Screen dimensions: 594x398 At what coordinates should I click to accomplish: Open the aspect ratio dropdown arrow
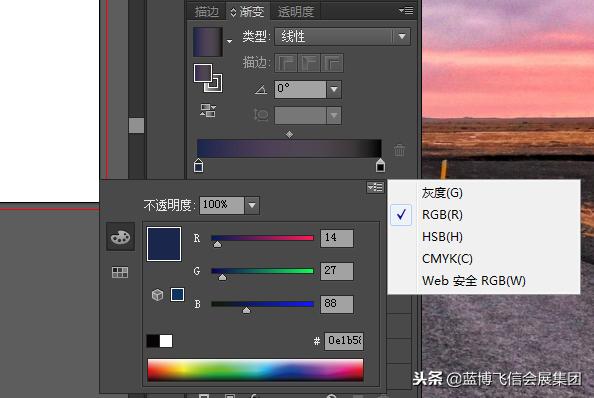(x=334, y=115)
